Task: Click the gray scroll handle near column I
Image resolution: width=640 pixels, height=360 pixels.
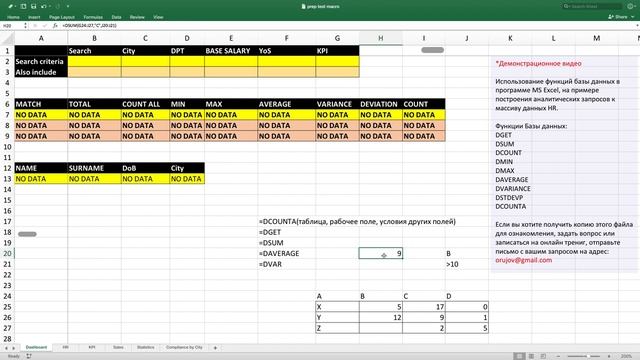Action: 433,50
